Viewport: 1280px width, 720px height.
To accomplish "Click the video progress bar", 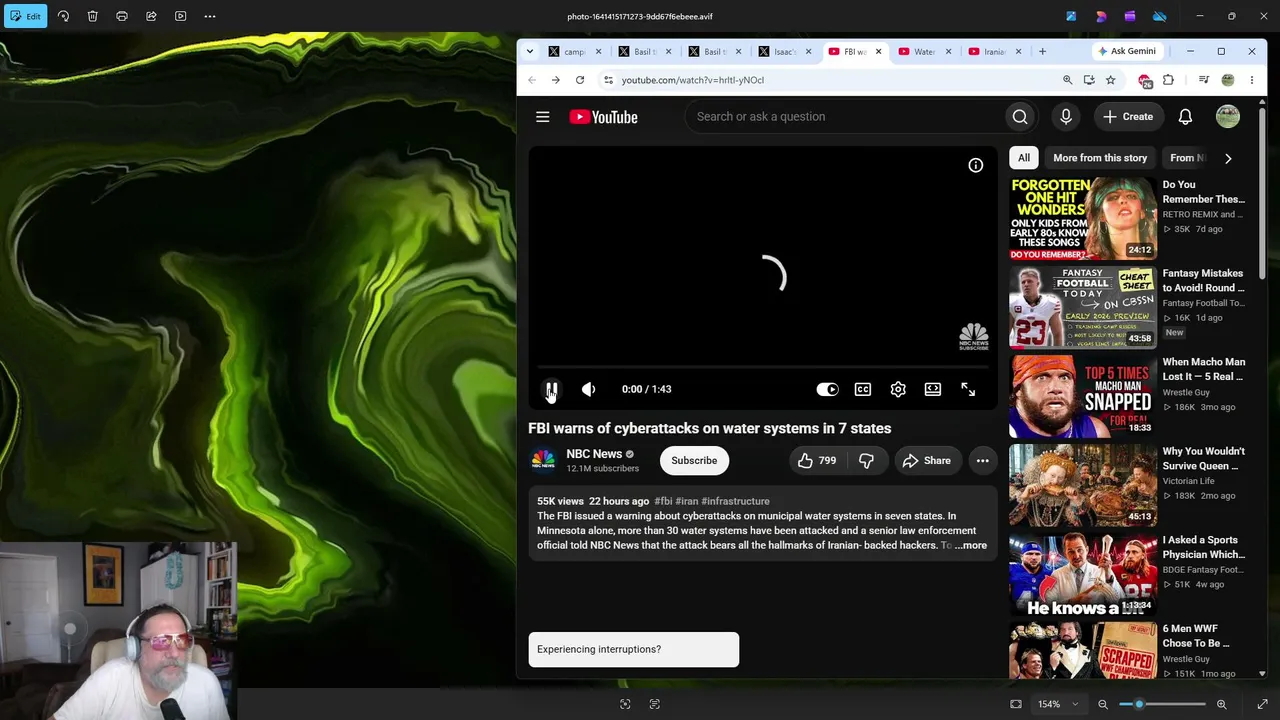I will pyautogui.click(x=763, y=367).
